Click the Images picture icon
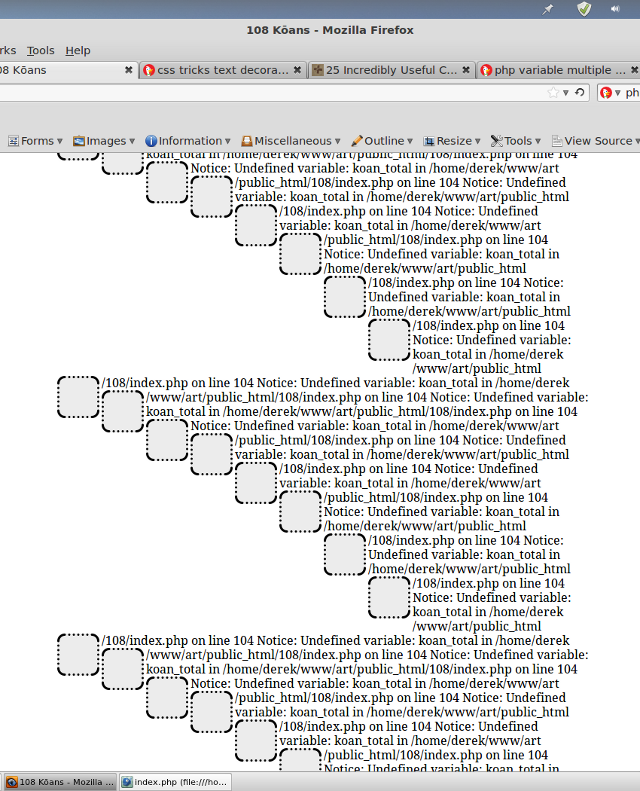This screenshot has width=640, height=791. click(79, 141)
